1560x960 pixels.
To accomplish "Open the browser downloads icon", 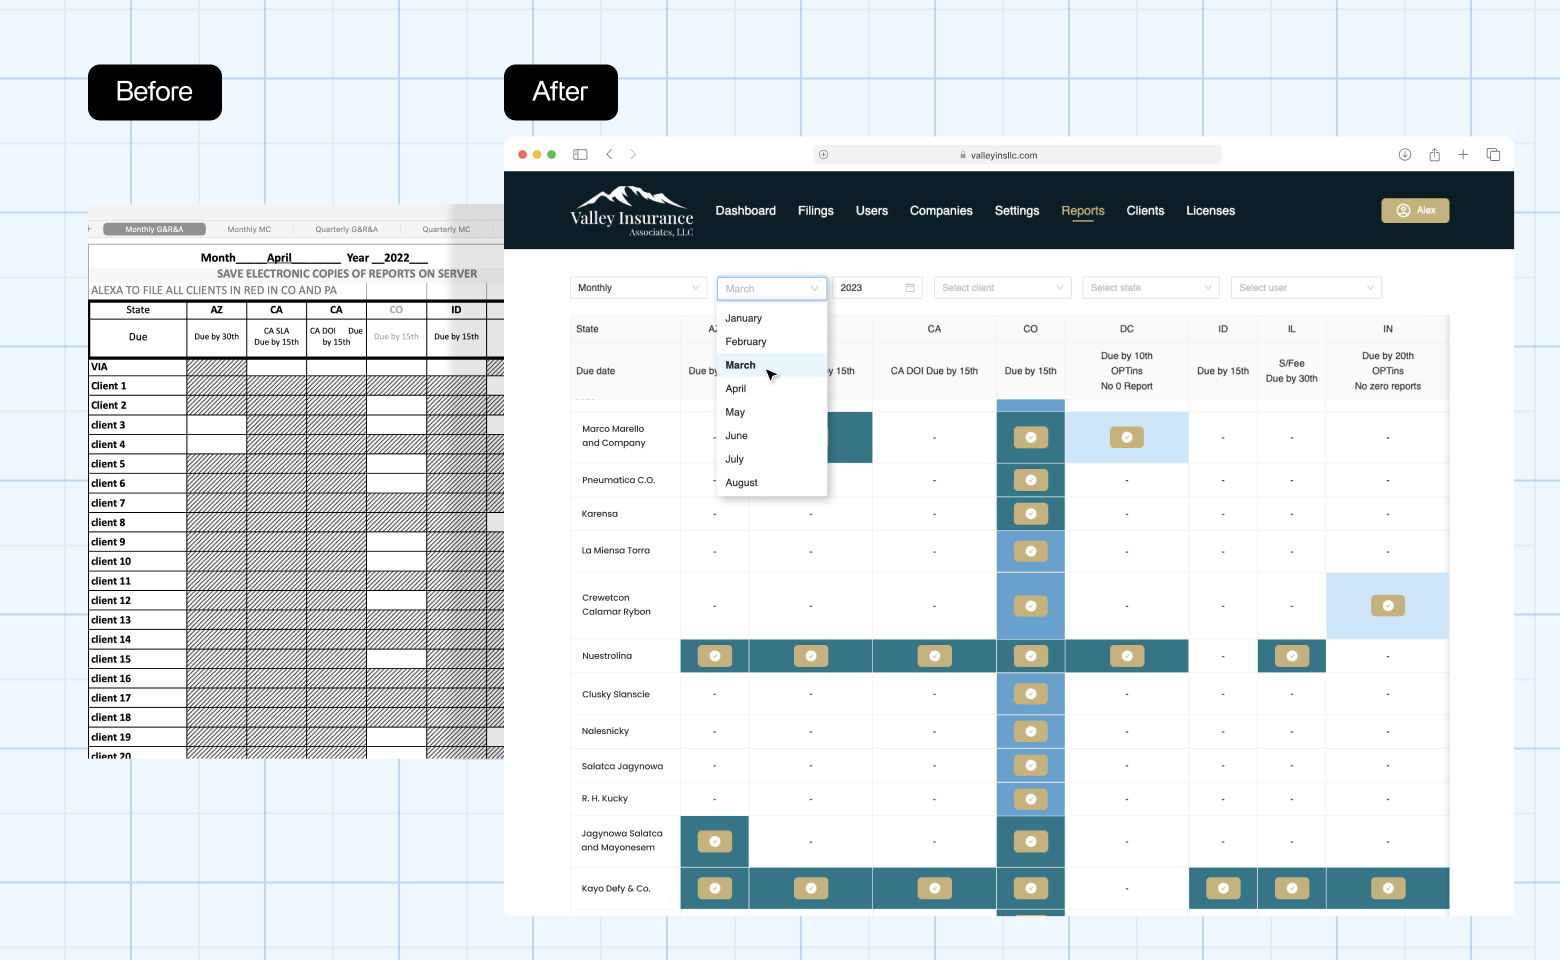I will coord(1404,154).
